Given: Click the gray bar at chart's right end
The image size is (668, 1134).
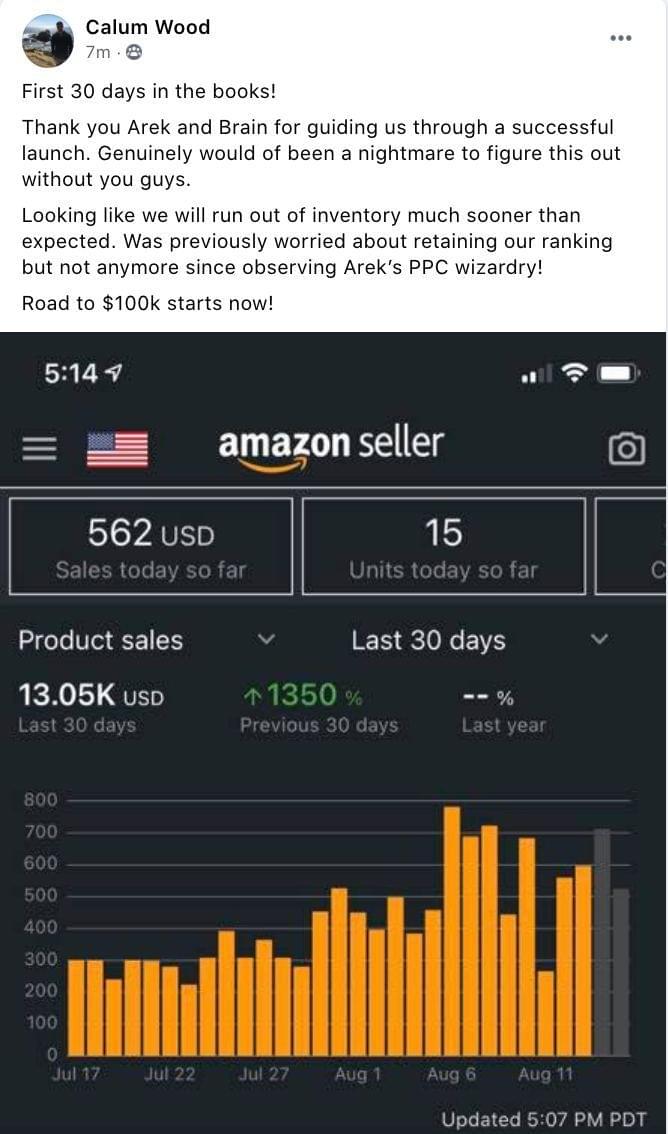Looking at the screenshot, I should 620,970.
